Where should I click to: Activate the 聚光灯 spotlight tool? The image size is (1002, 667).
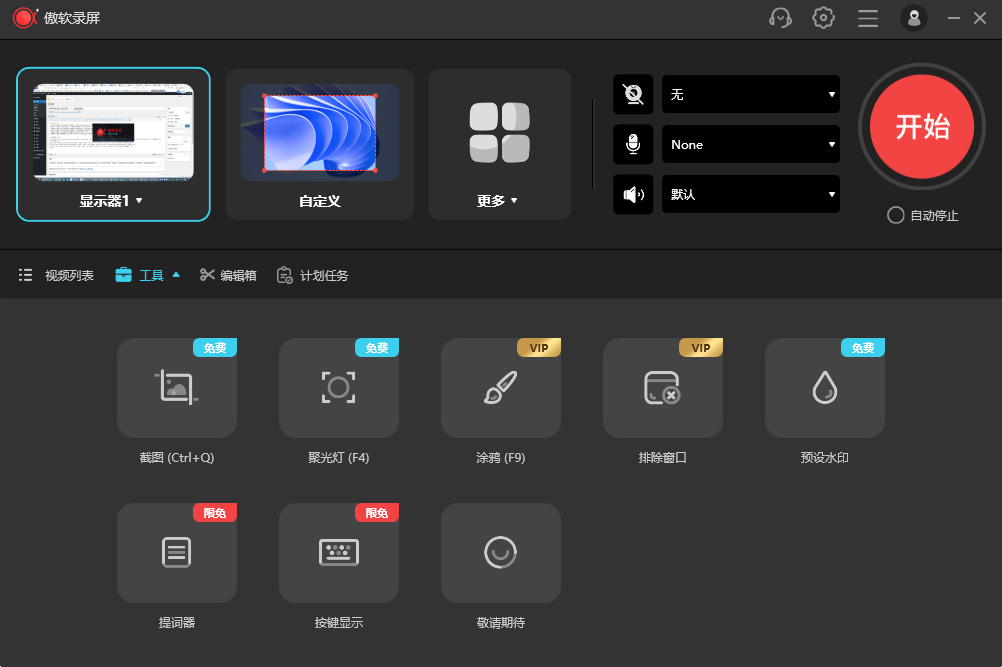pyautogui.click(x=339, y=388)
